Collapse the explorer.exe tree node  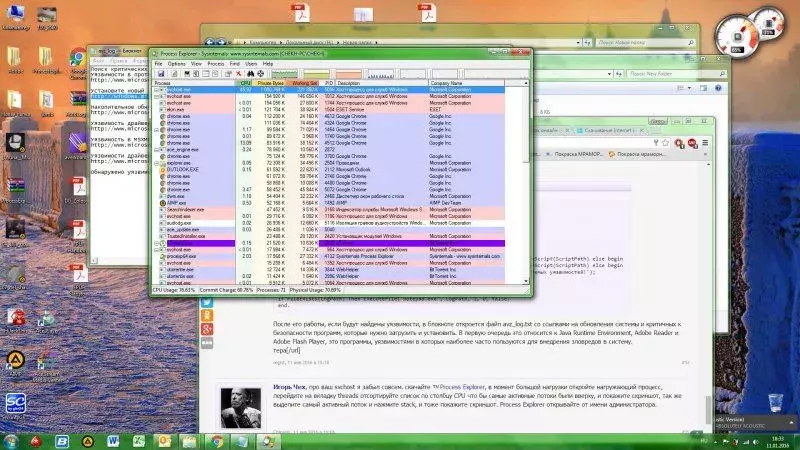click(x=157, y=163)
